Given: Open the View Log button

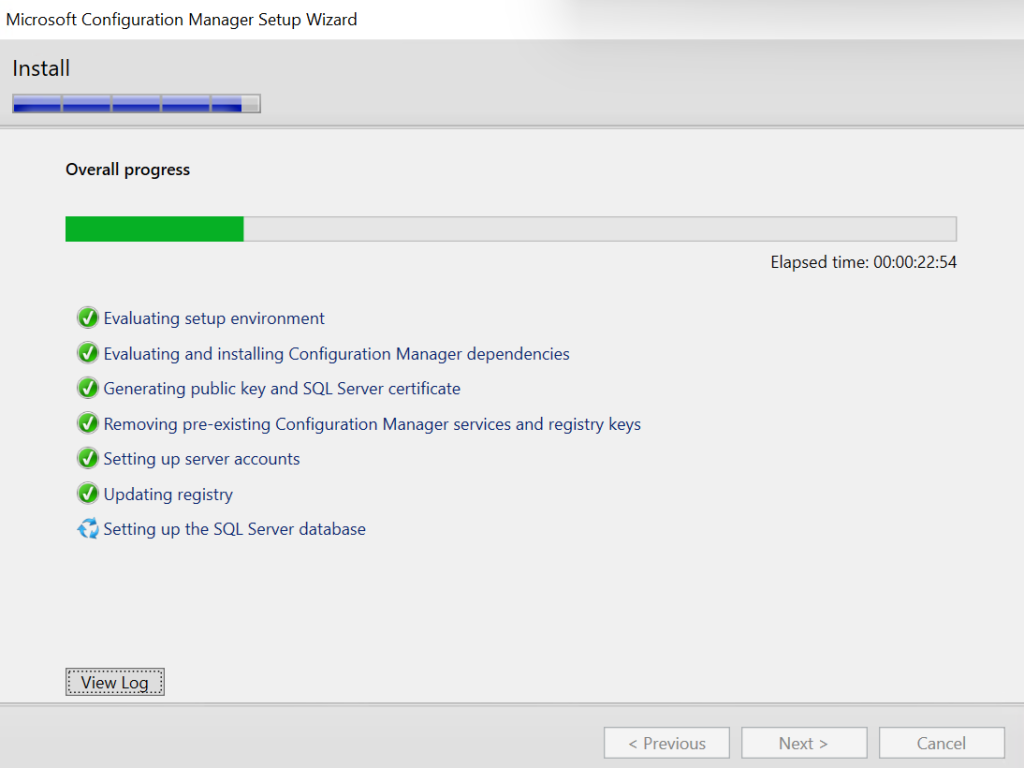Looking at the screenshot, I should [x=114, y=683].
